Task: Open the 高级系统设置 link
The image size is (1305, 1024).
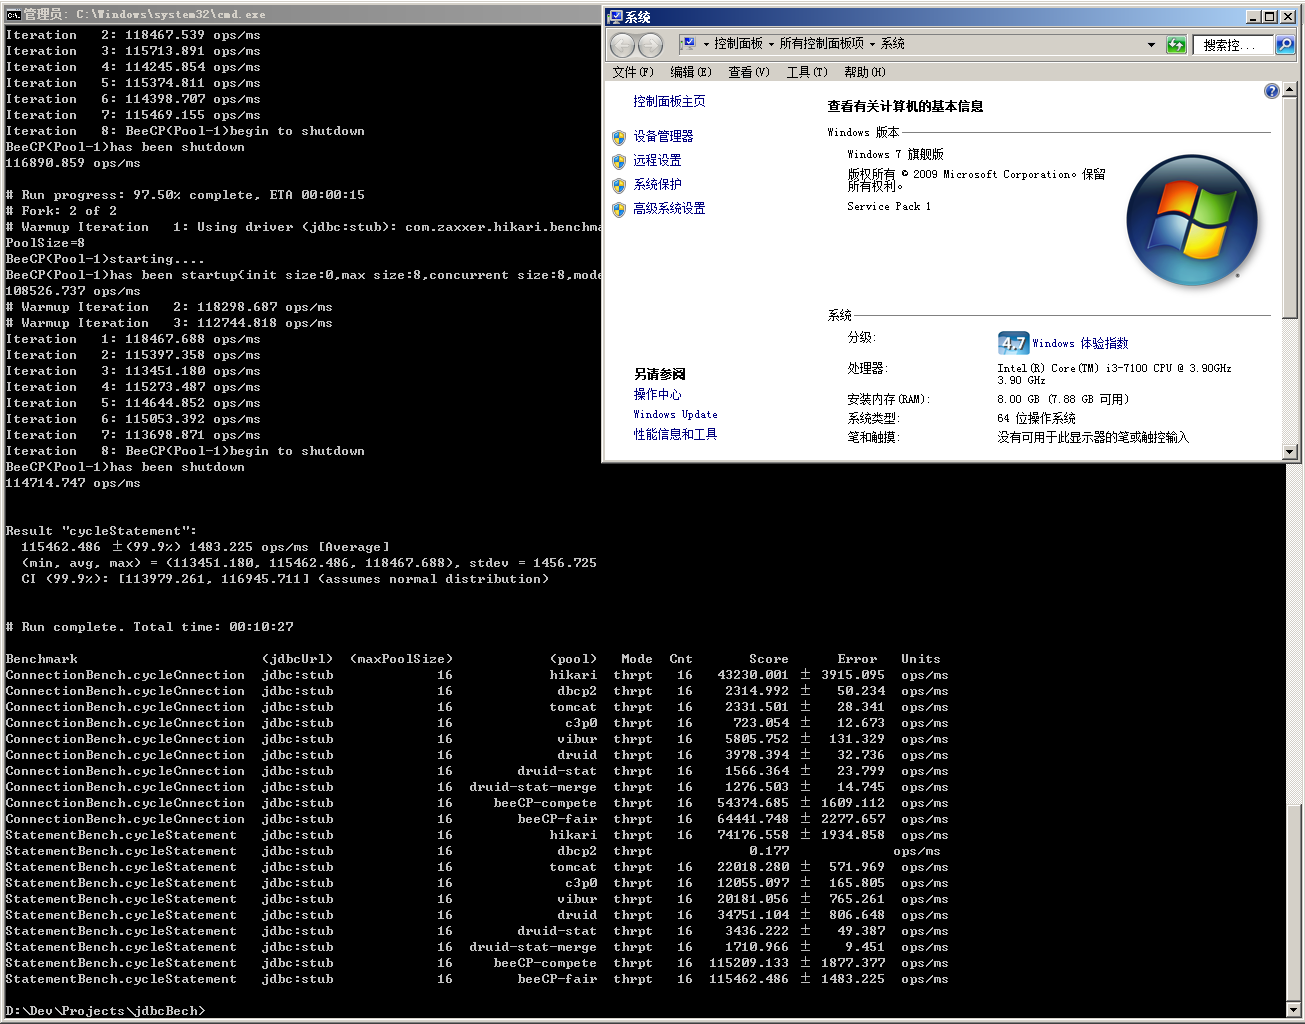Action: [671, 208]
